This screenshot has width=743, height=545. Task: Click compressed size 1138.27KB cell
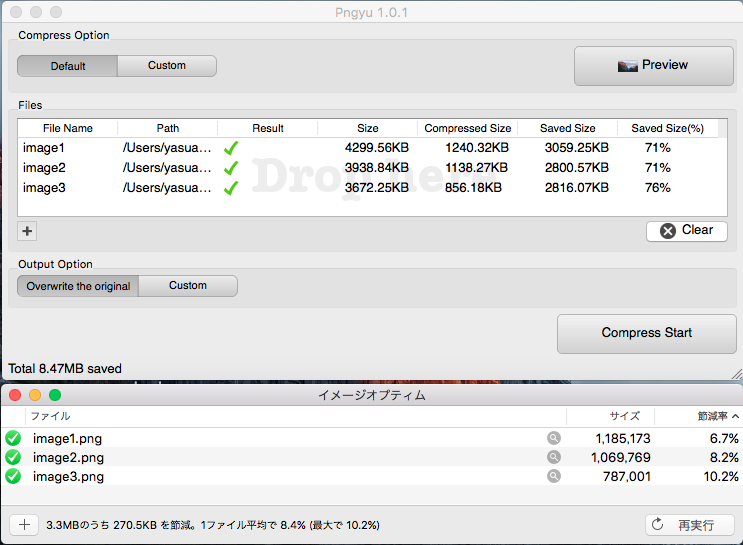pyautogui.click(x=476, y=168)
